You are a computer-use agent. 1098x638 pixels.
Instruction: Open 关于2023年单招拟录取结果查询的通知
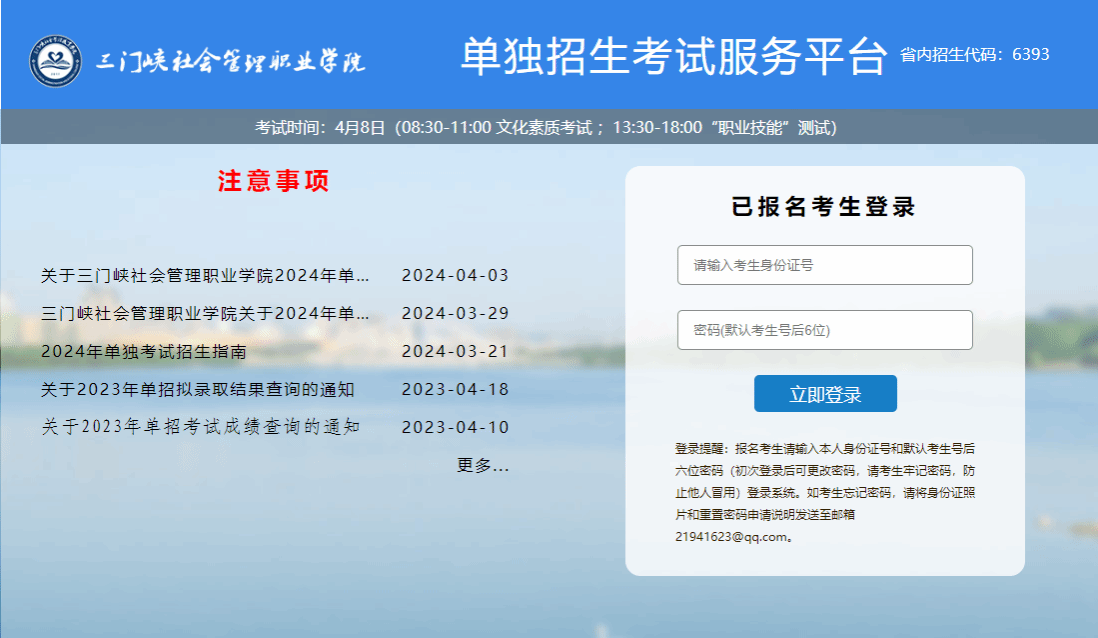198,390
